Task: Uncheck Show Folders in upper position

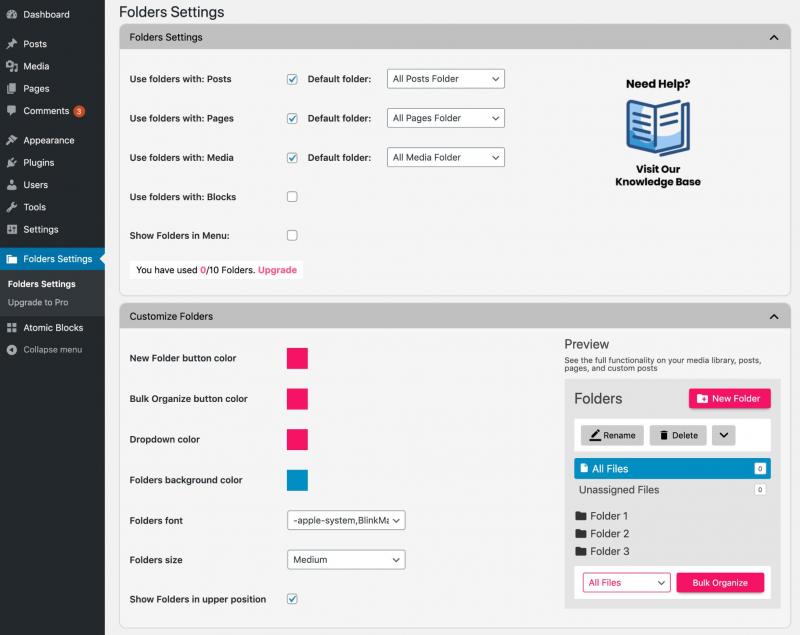Action: tap(292, 599)
